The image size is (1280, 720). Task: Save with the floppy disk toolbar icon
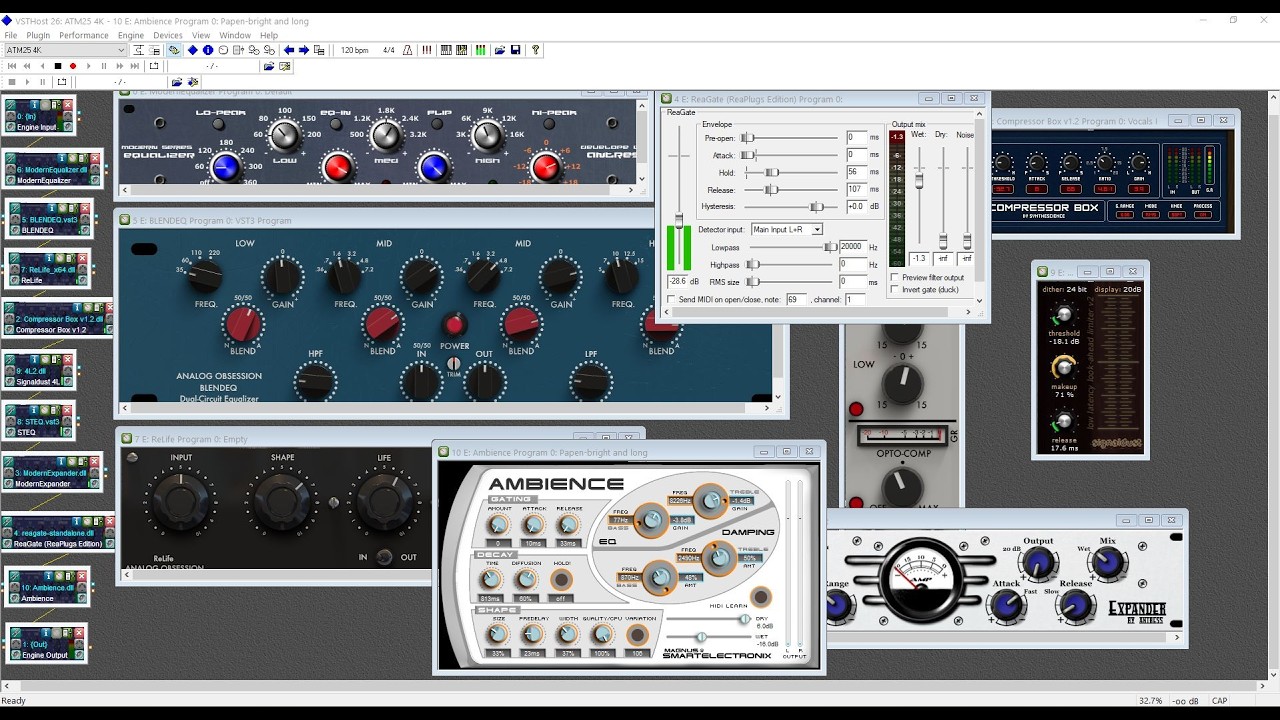[515, 50]
